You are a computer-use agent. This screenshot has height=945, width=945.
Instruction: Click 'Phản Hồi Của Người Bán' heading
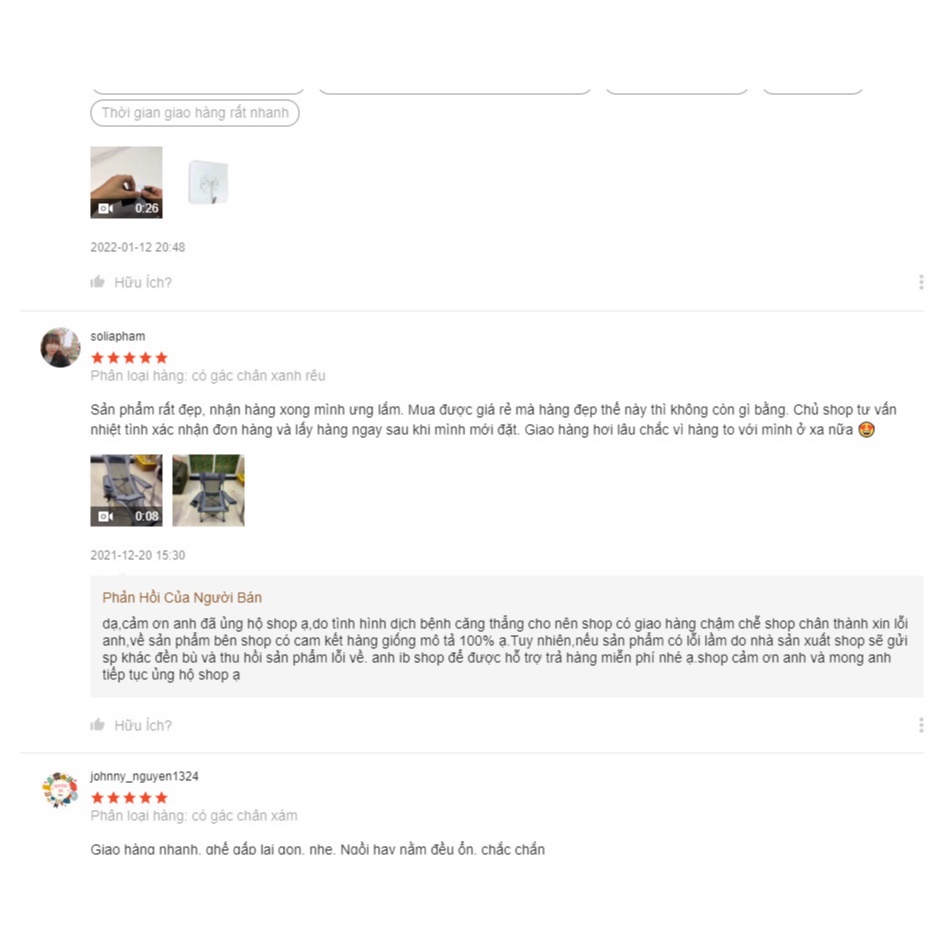coord(182,597)
